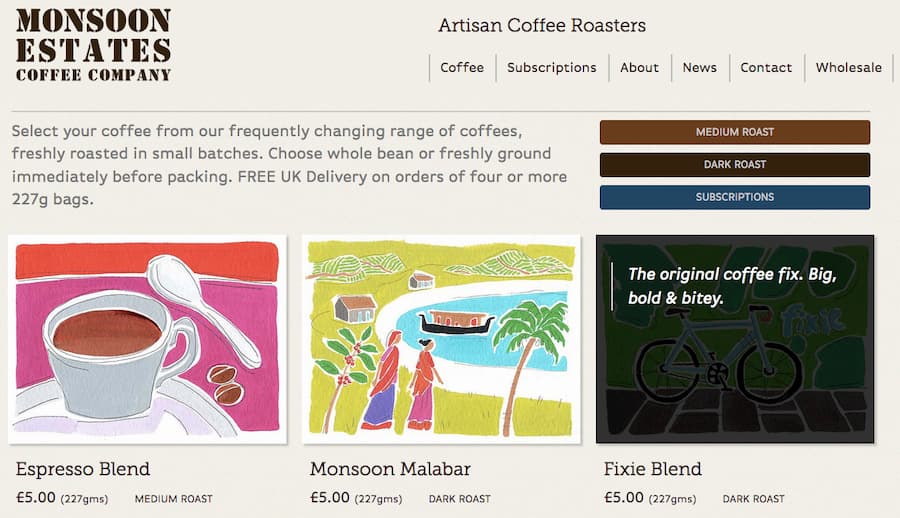Screen dimensions: 900x518
Task: Select the Monsoon Malabar product title
Action: tap(390, 469)
